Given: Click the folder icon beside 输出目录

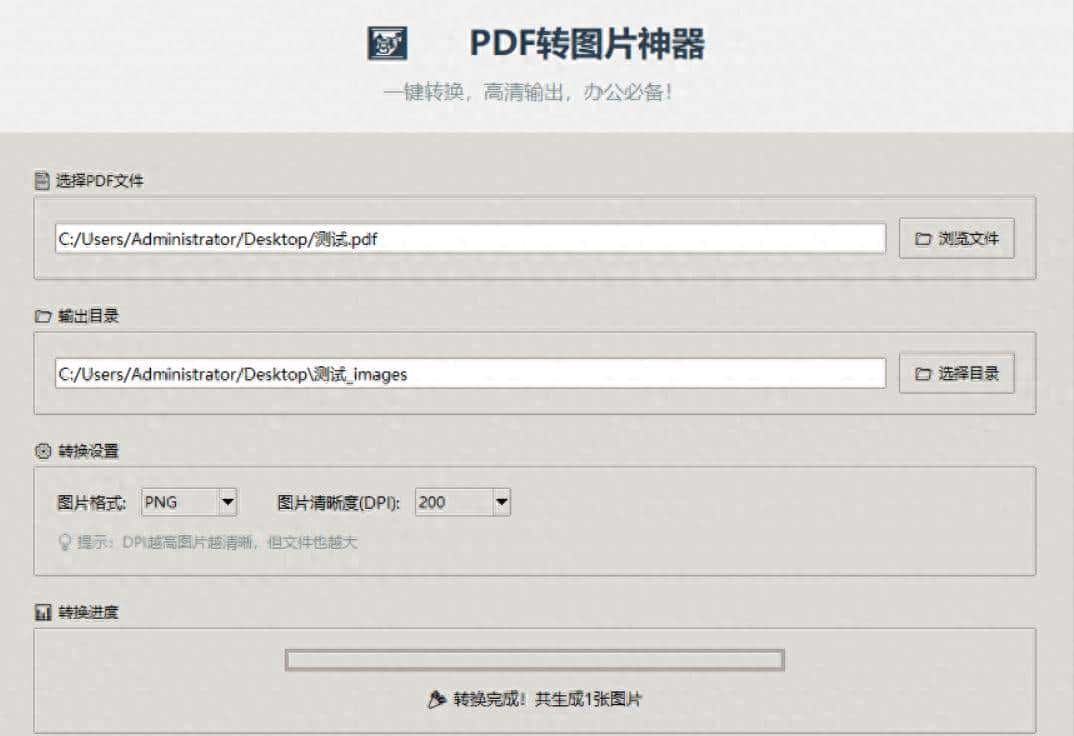Looking at the screenshot, I should [42, 316].
